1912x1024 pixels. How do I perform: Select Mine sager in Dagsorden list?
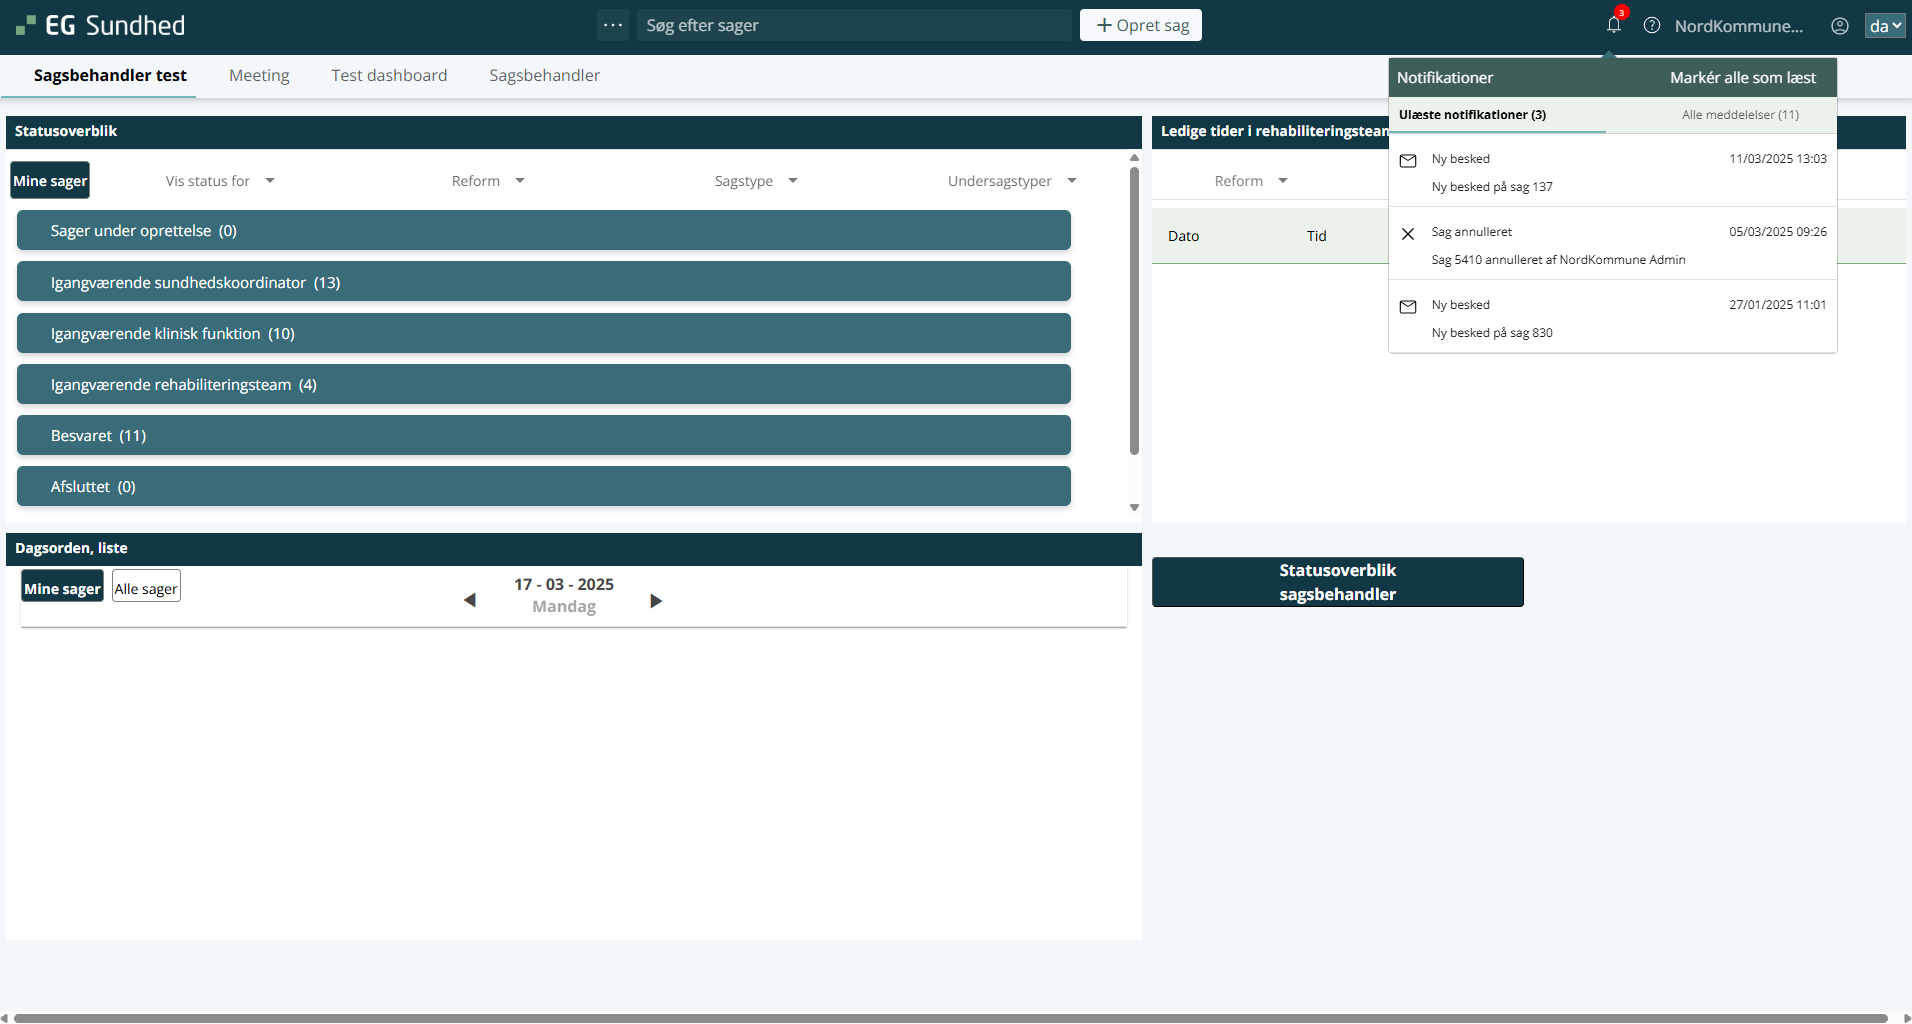click(x=62, y=588)
